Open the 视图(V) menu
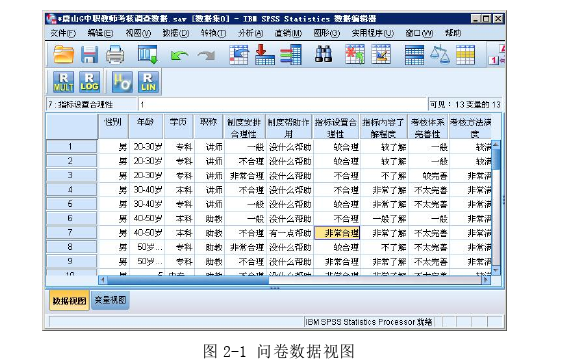 coord(138,33)
